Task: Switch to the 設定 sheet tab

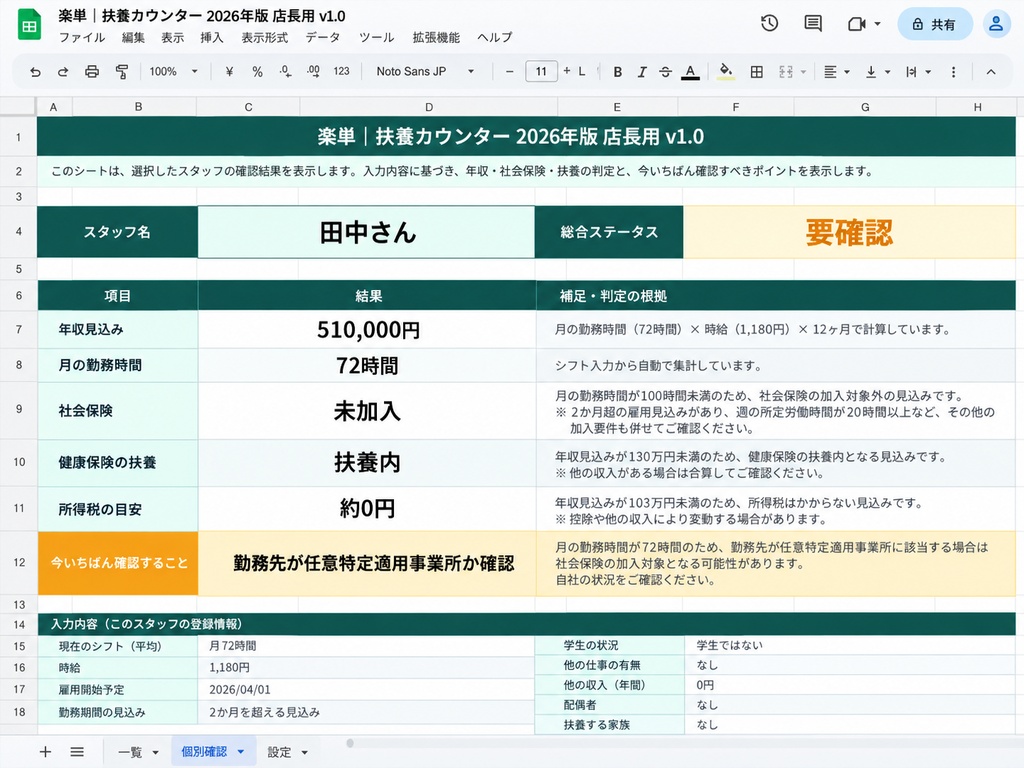Action: tap(287, 752)
